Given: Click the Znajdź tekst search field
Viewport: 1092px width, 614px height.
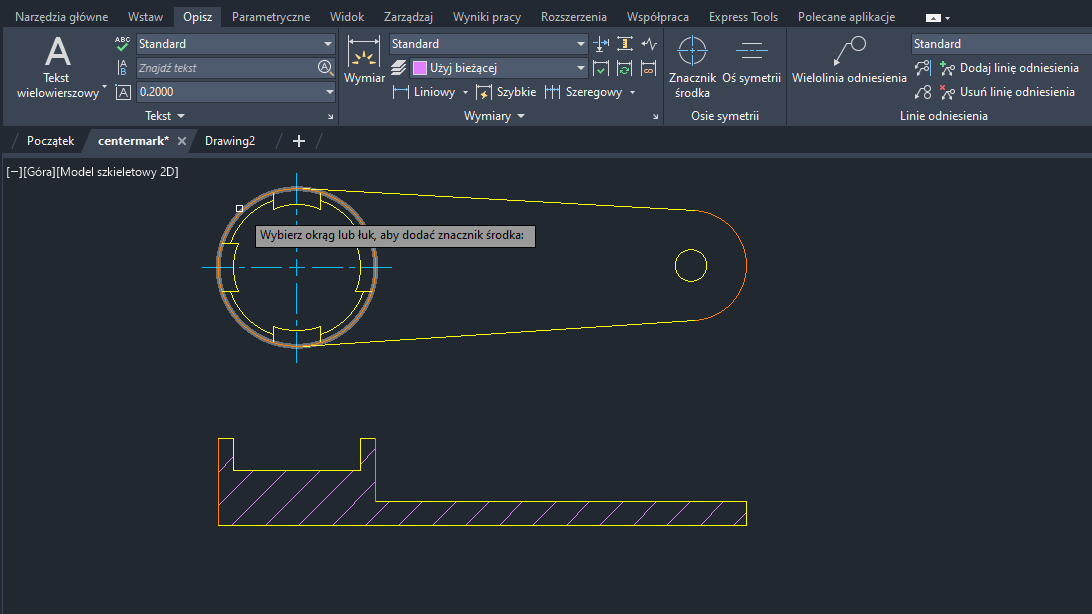Looking at the screenshot, I should [226, 68].
